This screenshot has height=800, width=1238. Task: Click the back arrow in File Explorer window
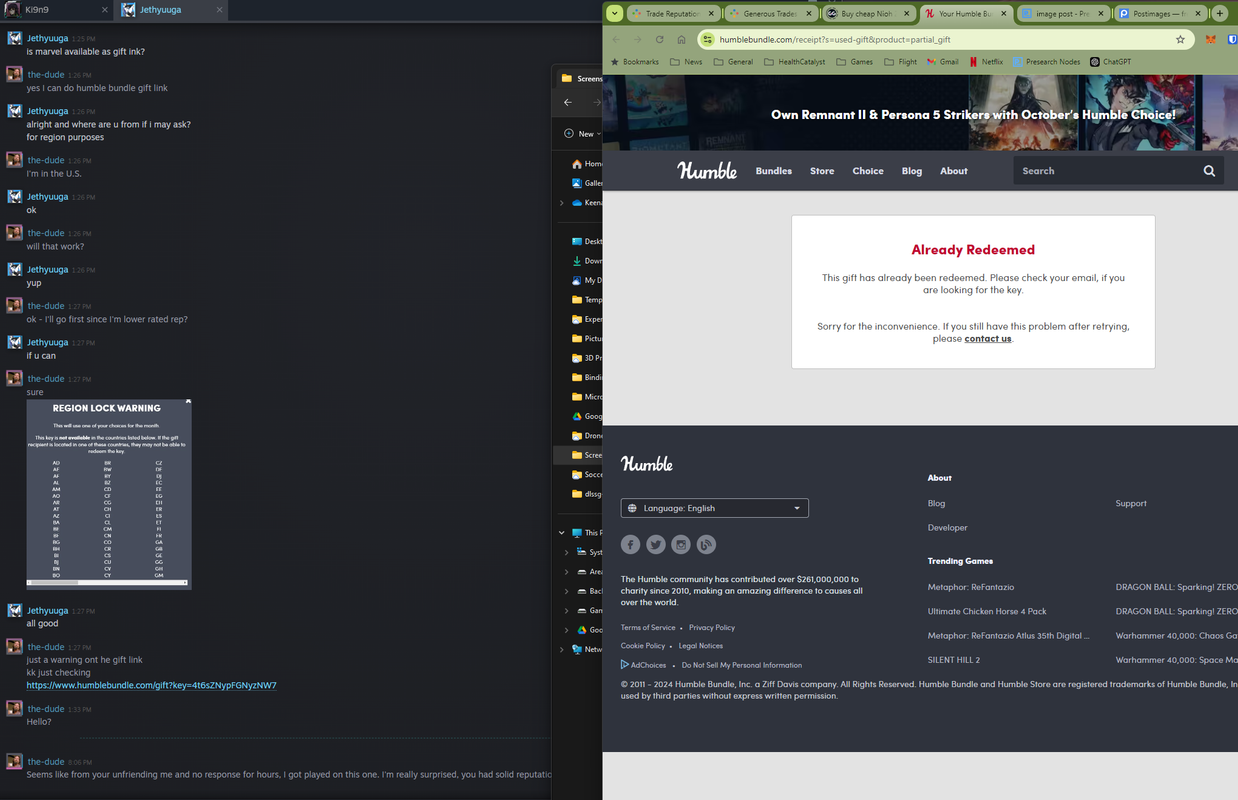coord(568,102)
